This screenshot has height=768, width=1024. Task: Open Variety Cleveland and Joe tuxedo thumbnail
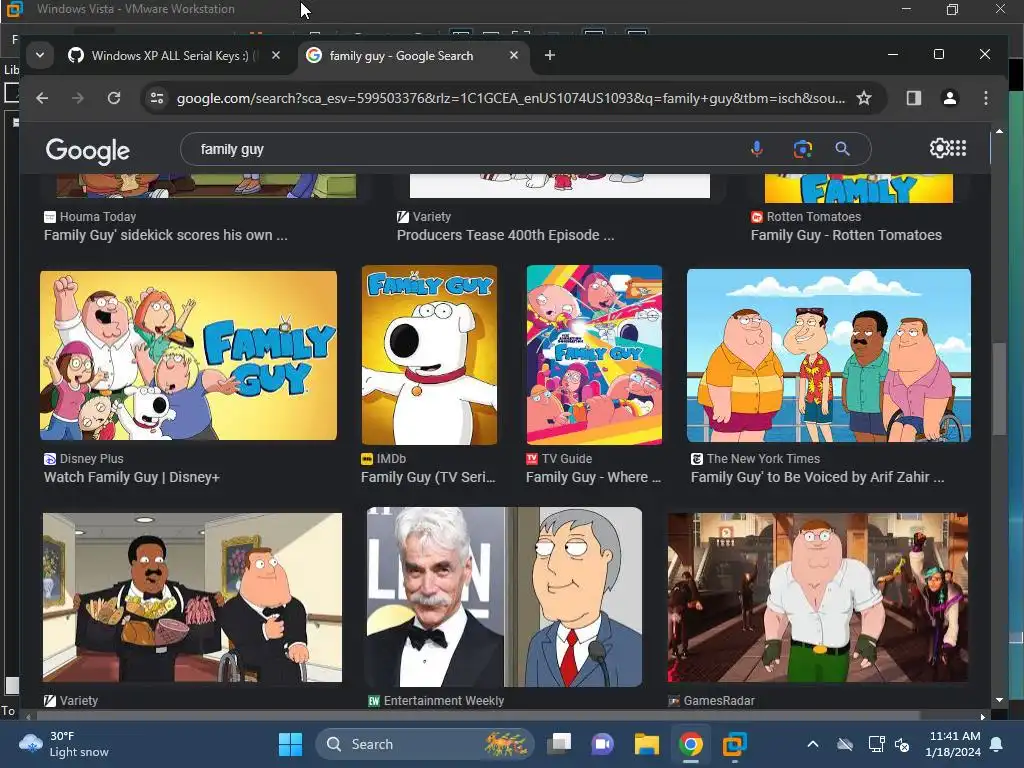tap(192, 598)
